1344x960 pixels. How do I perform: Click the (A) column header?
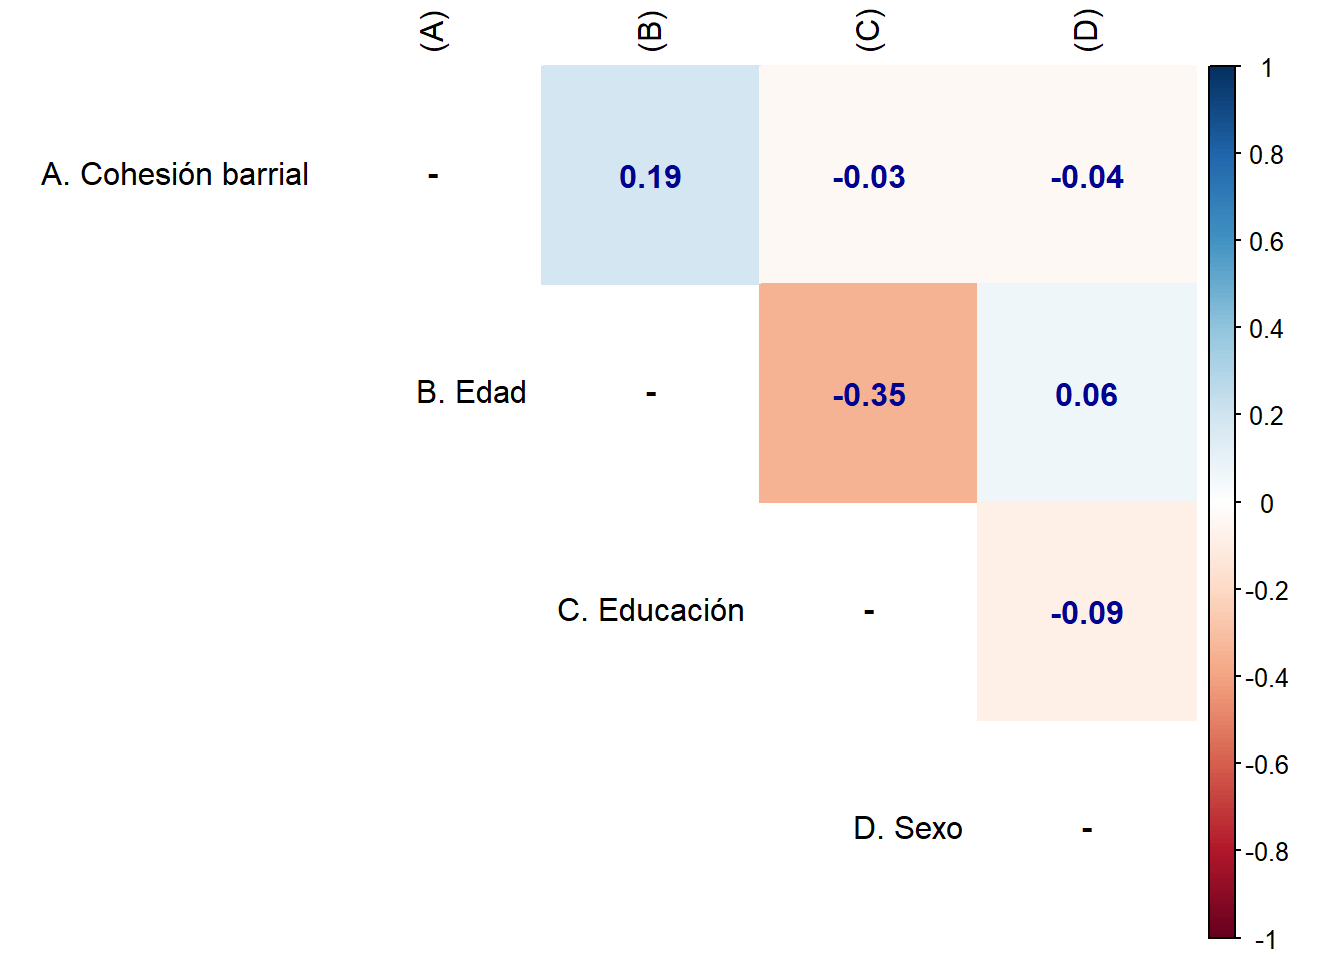[432, 31]
